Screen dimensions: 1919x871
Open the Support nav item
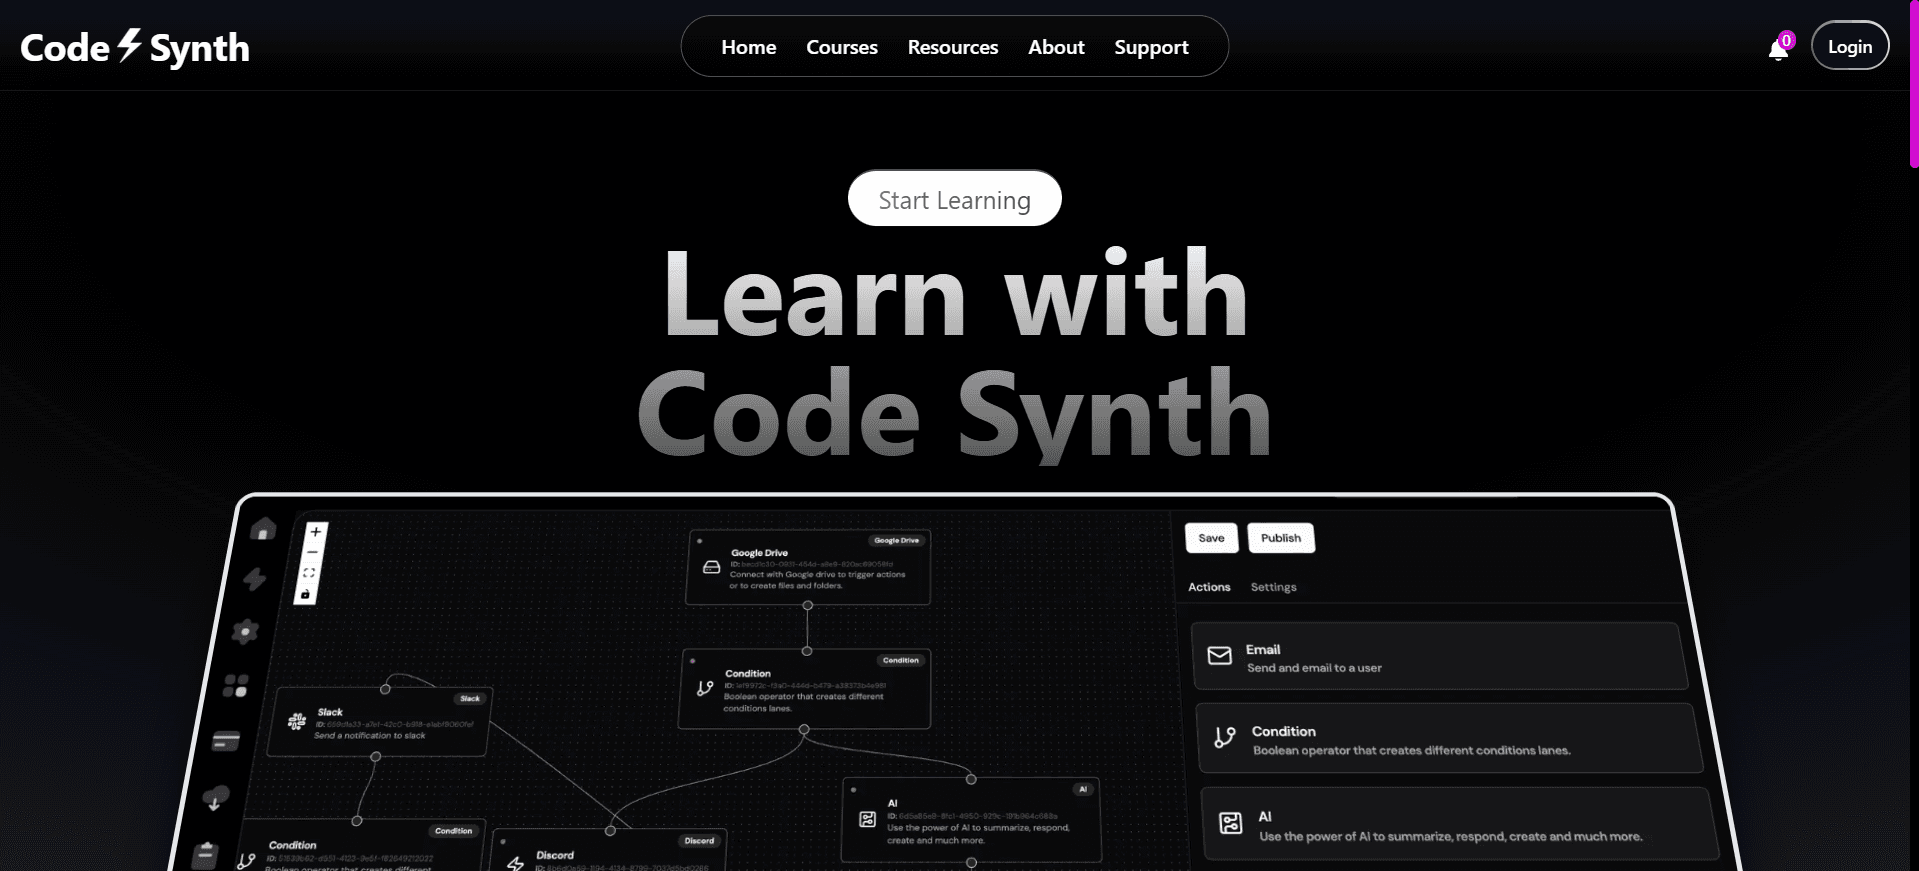tap(1151, 47)
